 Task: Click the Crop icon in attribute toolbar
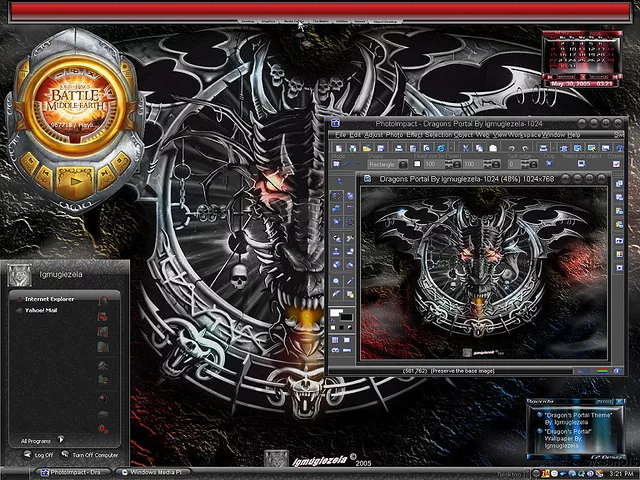(549, 164)
